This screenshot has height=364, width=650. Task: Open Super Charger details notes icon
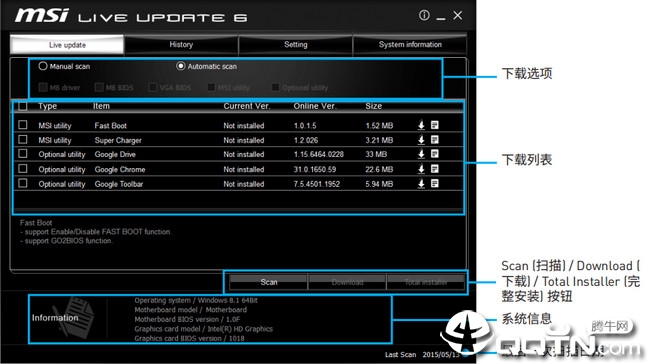click(434, 139)
